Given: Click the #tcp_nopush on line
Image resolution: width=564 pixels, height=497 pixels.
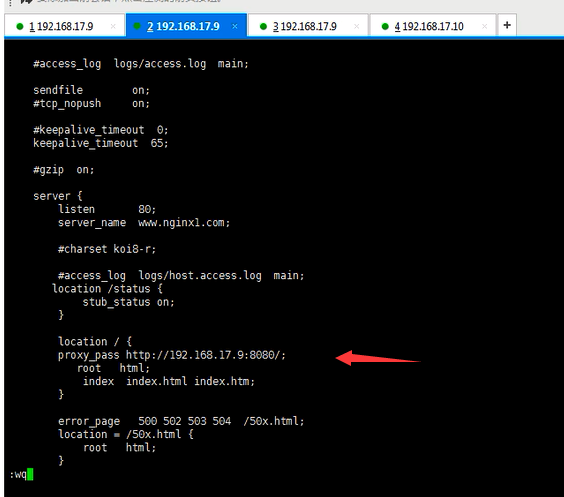Looking at the screenshot, I should tap(91, 104).
